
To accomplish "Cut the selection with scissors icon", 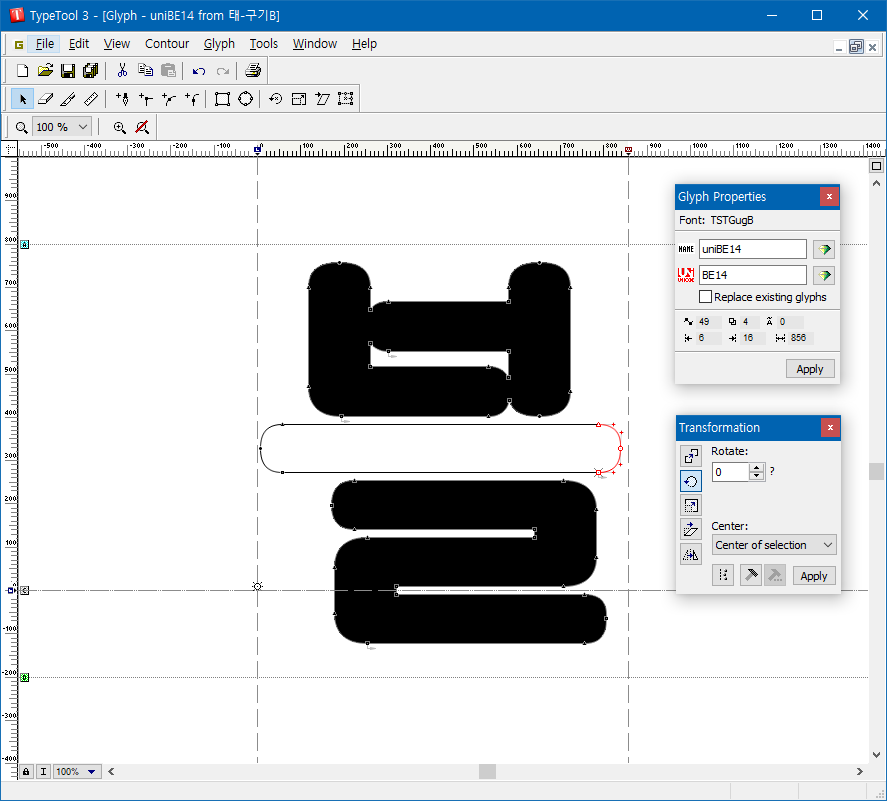I will pyautogui.click(x=122, y=71).
